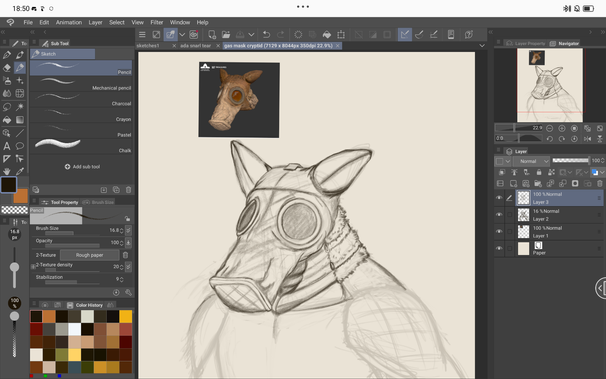Open the command bar hamburger menu

pos(142,35)
